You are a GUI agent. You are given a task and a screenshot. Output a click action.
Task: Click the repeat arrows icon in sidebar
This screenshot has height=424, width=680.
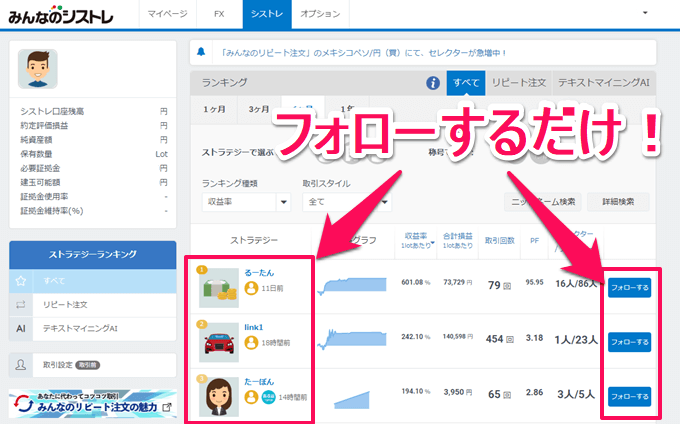(20, 305)
